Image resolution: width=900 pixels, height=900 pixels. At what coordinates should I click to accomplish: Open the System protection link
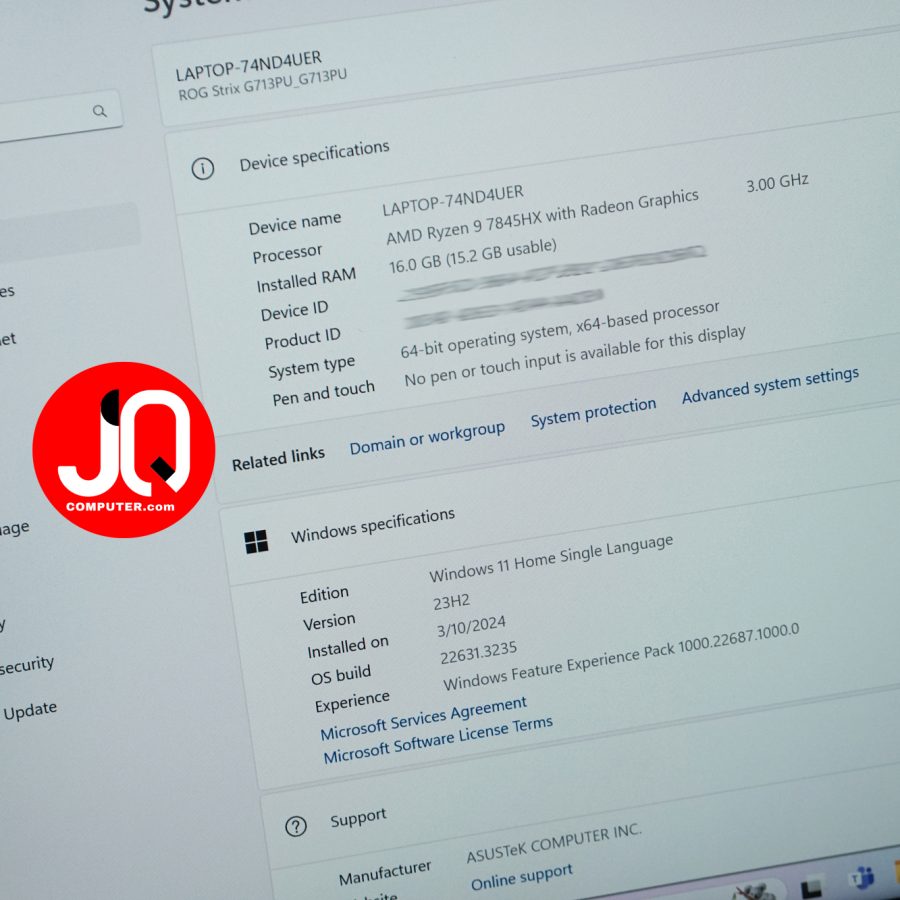pyautogui.click(x=593, y=412)
